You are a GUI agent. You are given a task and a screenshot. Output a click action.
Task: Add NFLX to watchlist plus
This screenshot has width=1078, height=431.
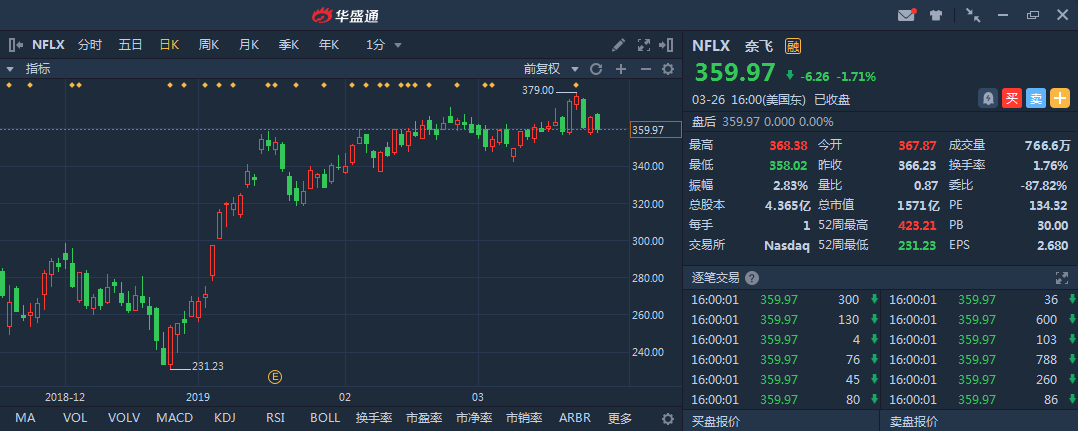[x=1059, y=98]
